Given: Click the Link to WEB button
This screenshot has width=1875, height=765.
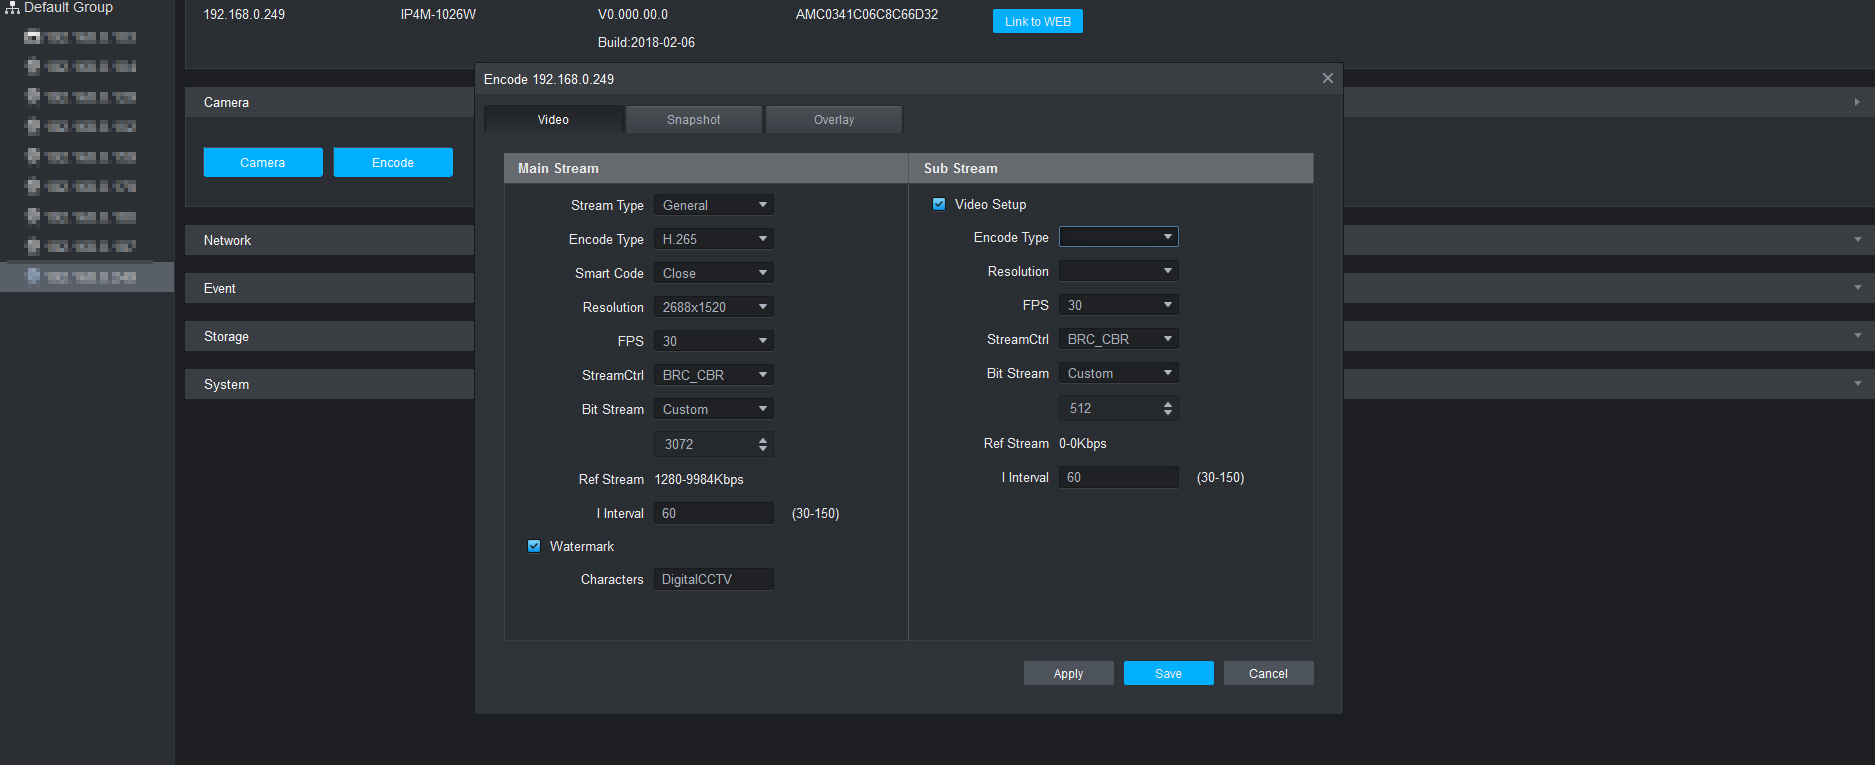Looking at the screenshot, I should click(1038, 21).
